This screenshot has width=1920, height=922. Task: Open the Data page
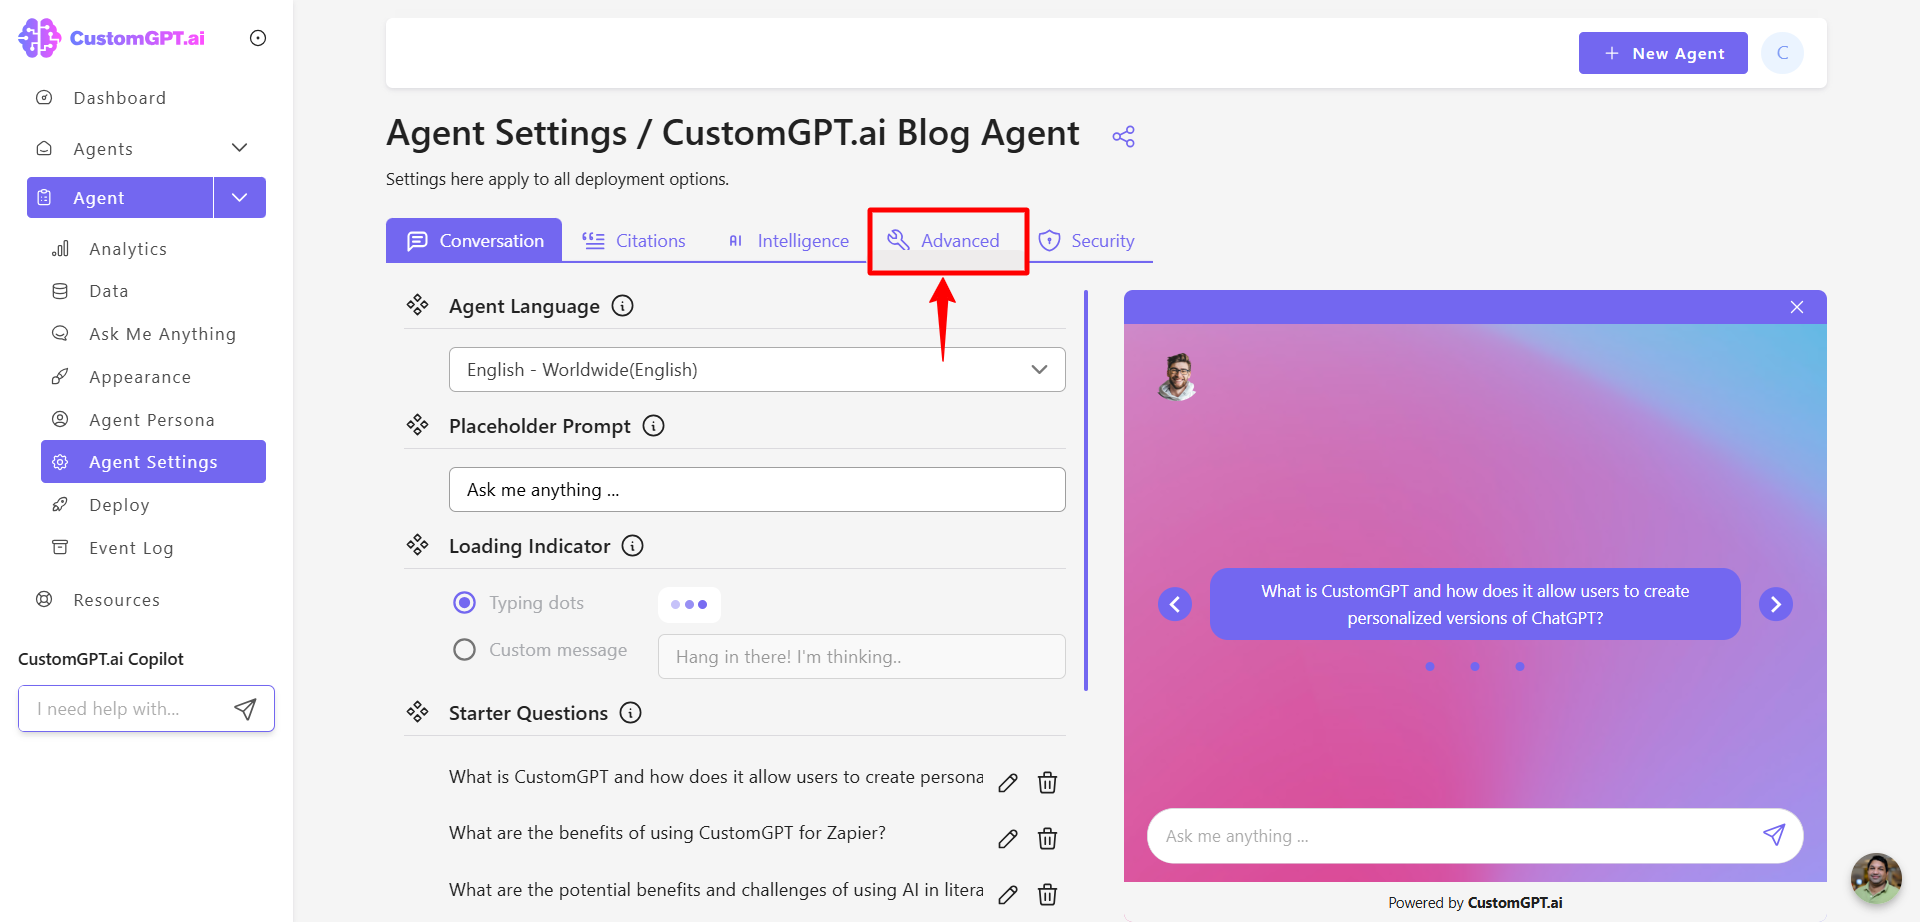tap(109, 291)
